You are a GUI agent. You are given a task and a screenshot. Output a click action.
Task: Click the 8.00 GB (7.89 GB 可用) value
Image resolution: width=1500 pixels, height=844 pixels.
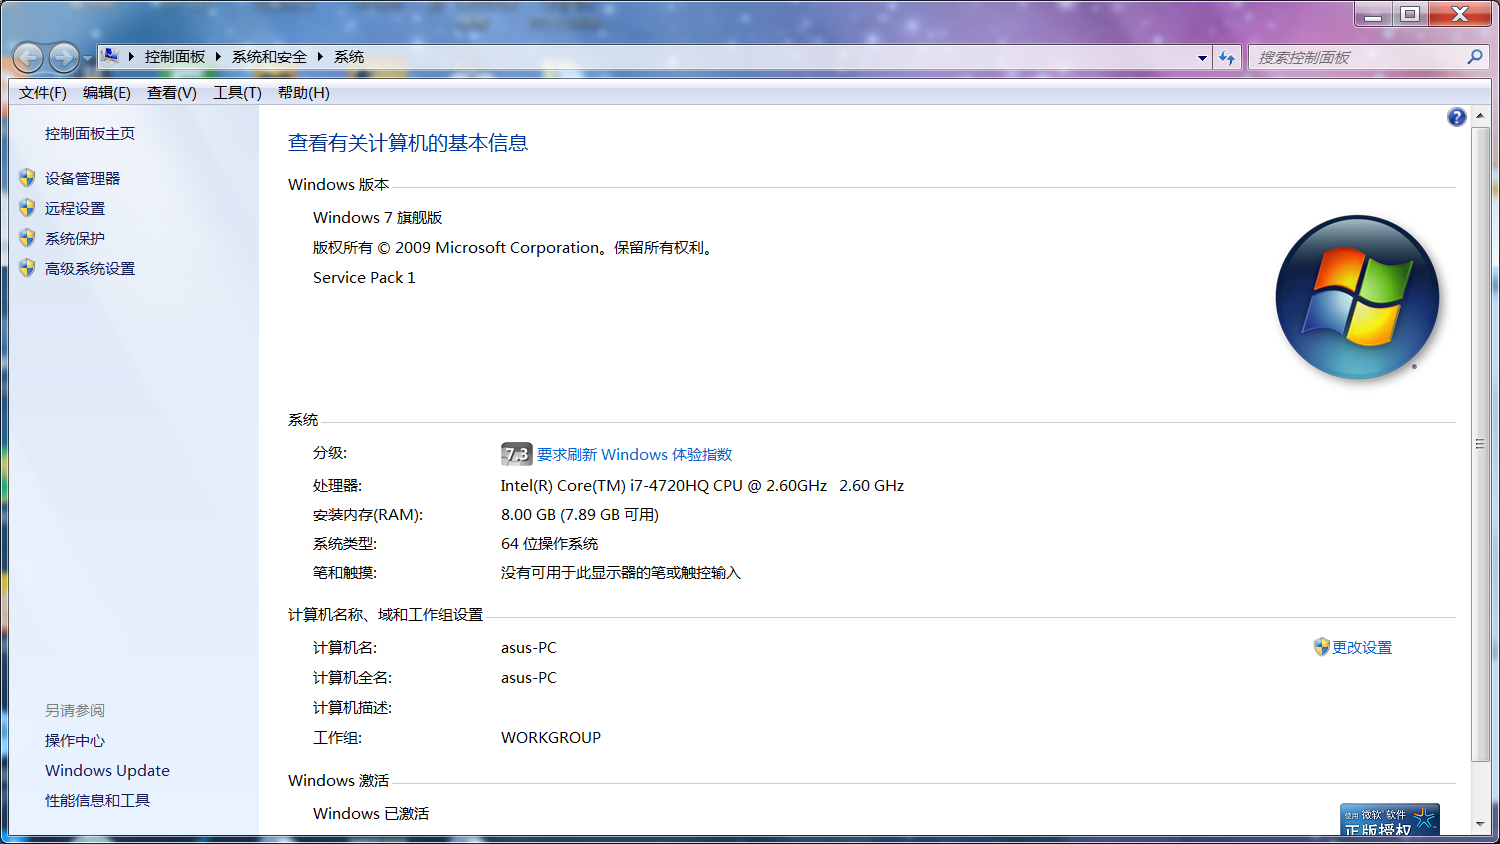(x=580, y=515)
